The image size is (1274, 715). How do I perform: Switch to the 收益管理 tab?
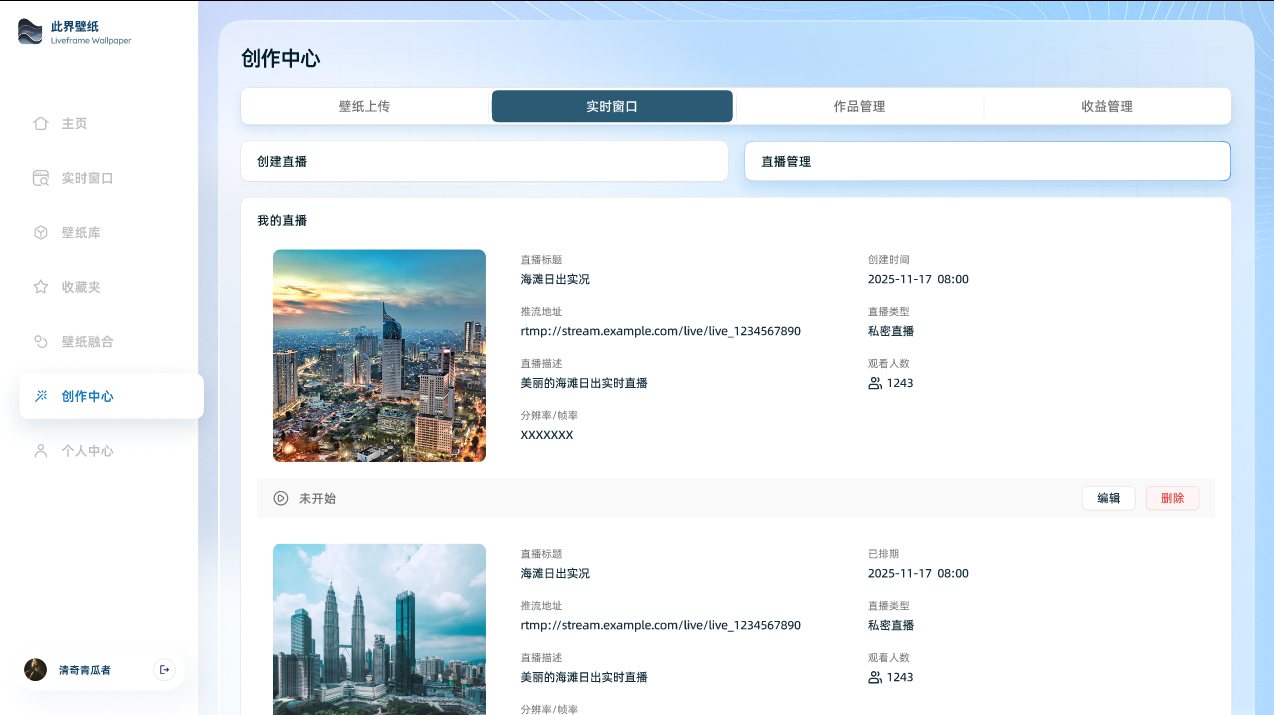[1106, 106]
